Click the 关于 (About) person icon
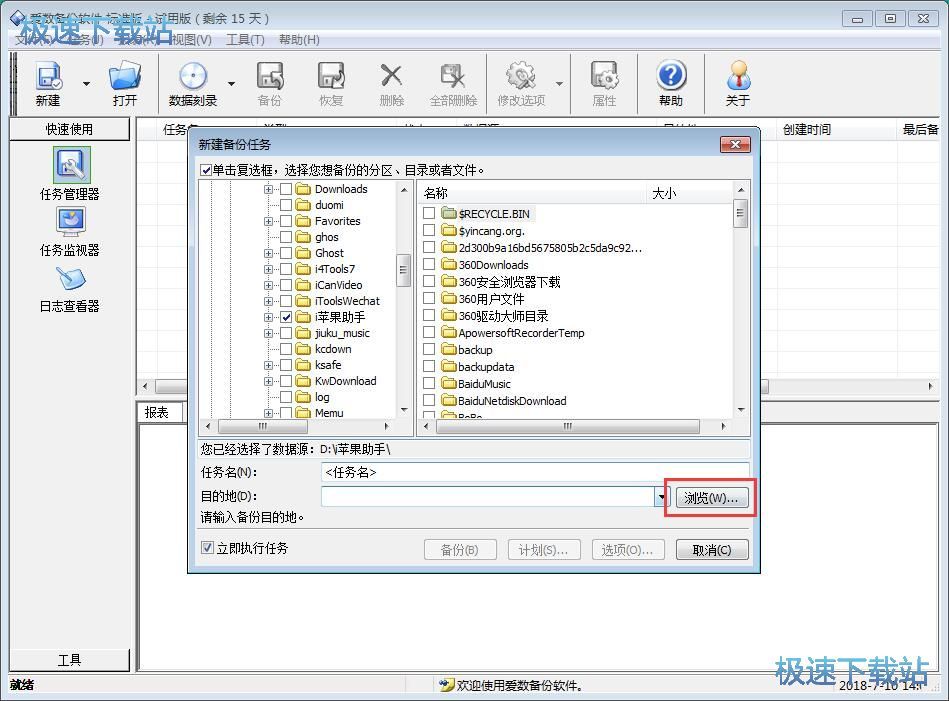This screenshot has width=949, height=701. (x=738, y=83)
